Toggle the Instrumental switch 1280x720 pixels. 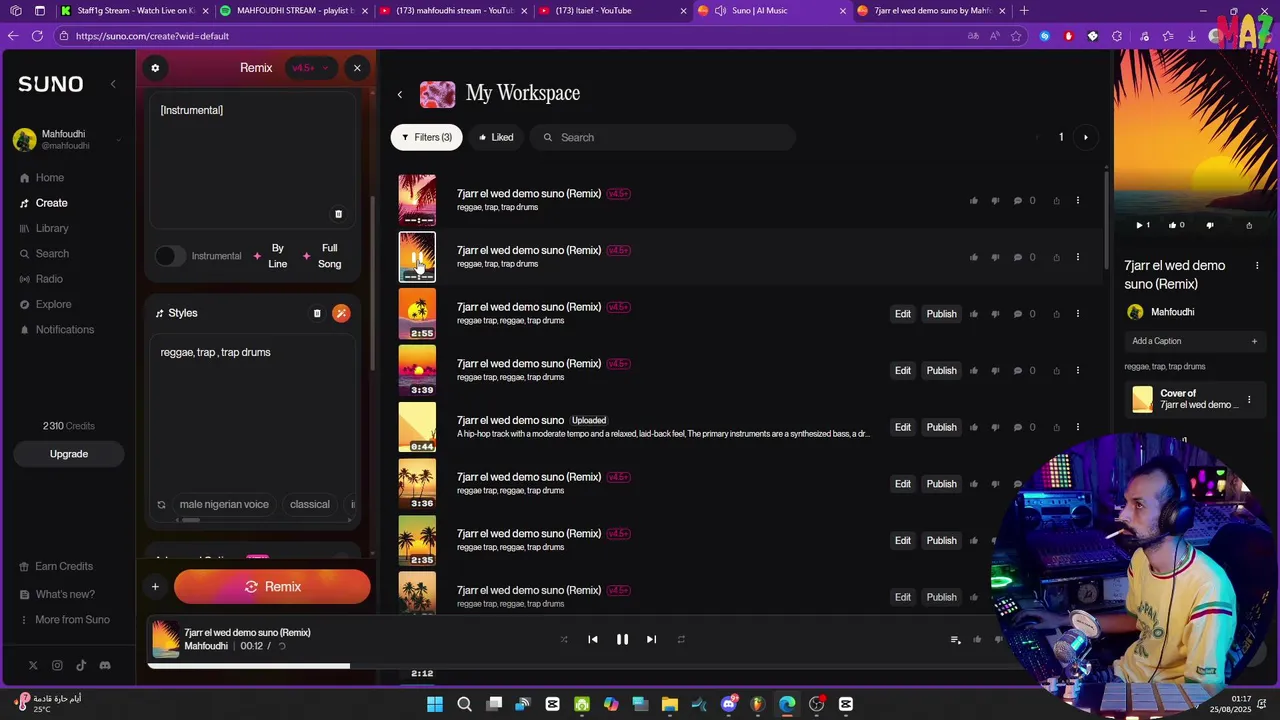171,256
